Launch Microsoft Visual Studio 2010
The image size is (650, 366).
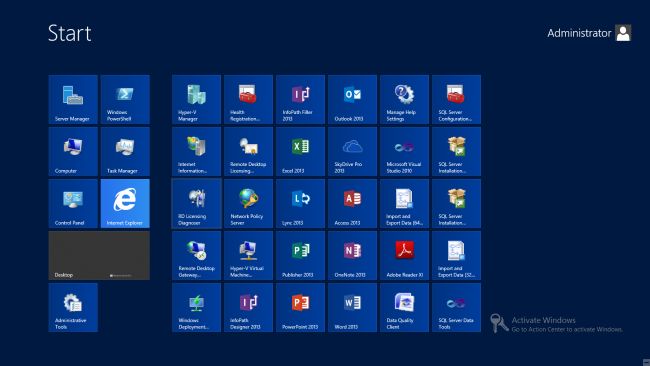coord(405,152)
